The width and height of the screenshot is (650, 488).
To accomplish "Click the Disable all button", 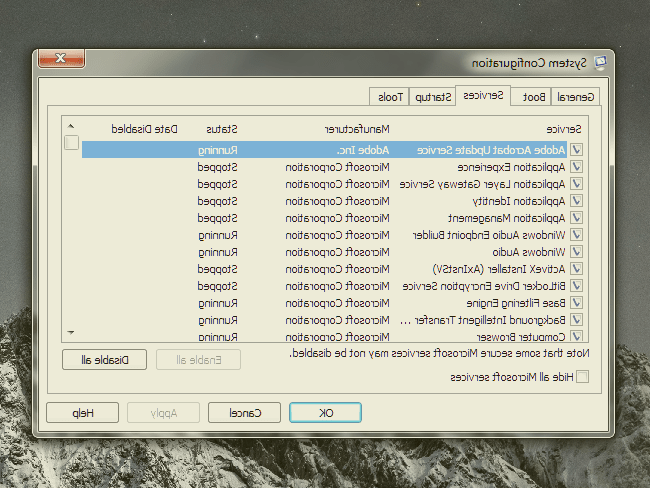I will [105, 359].
